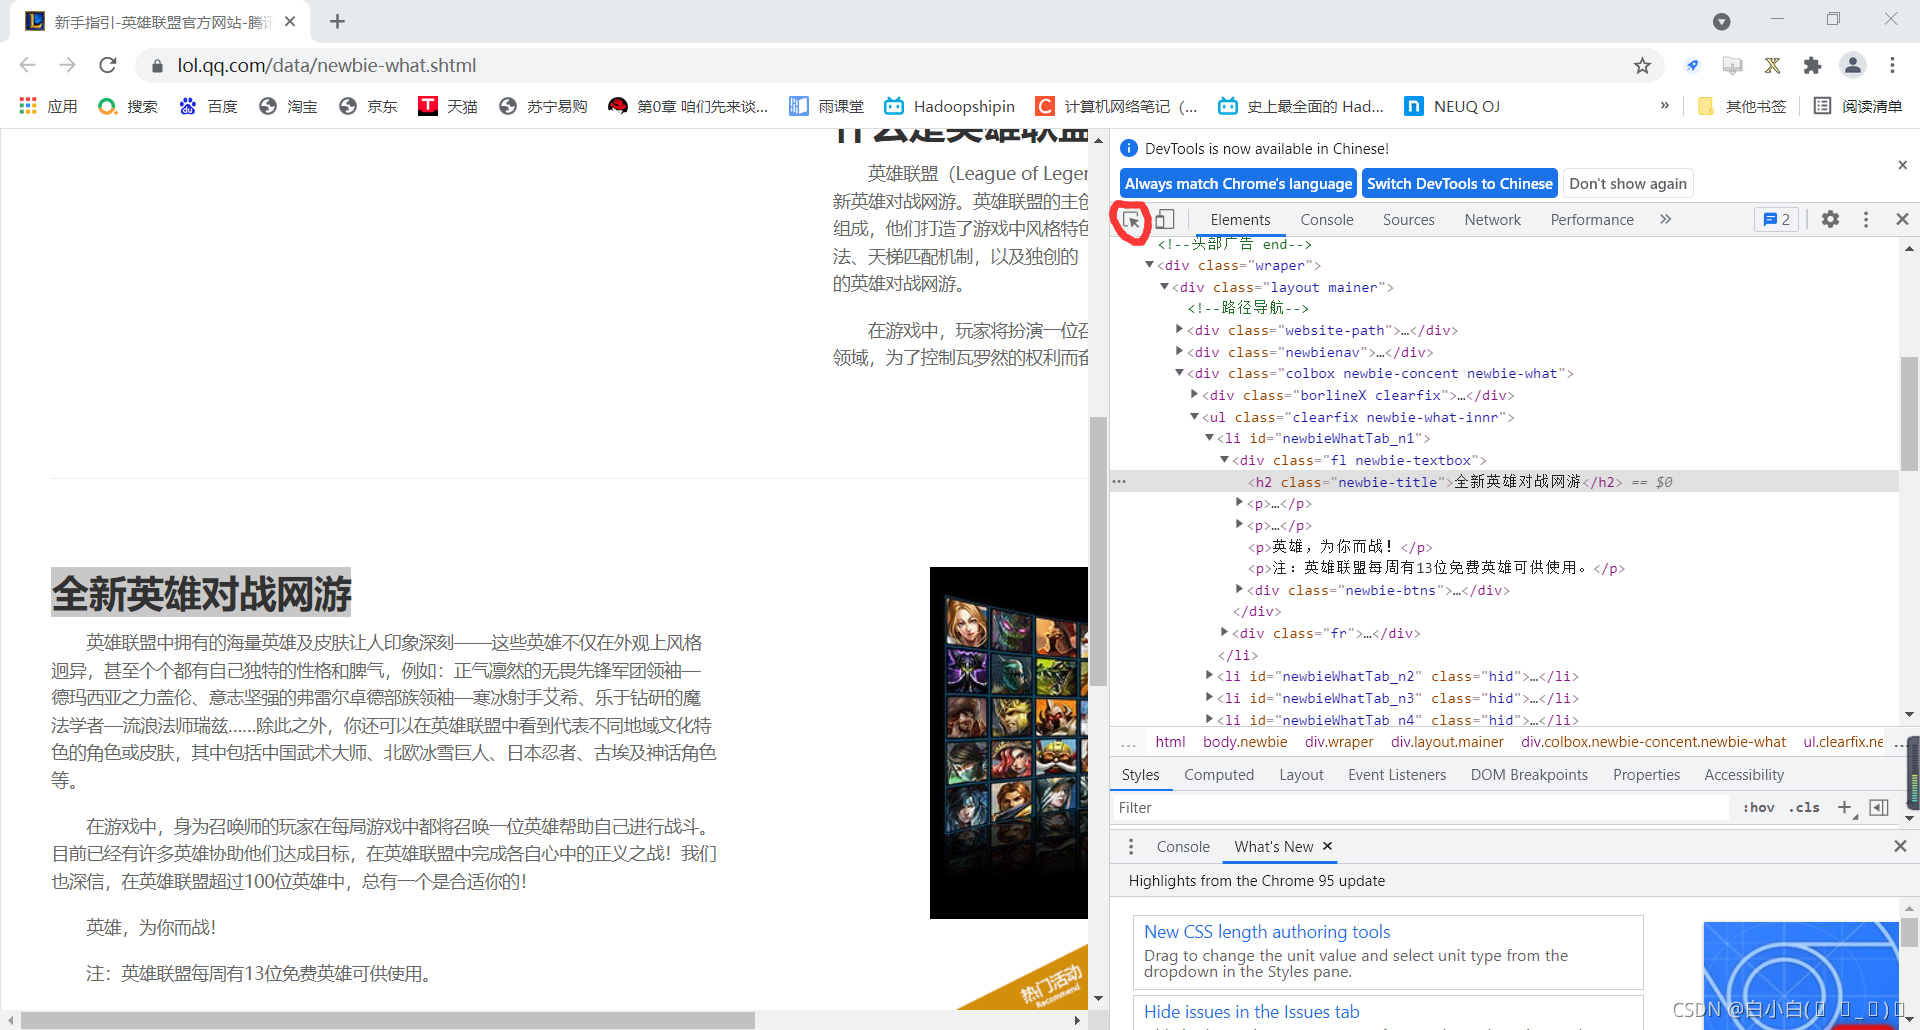Image resolution: width=1920 pixels, height=1030 pixels.
Task: Bookmark this page star icon
Action: click(1642, 65)
